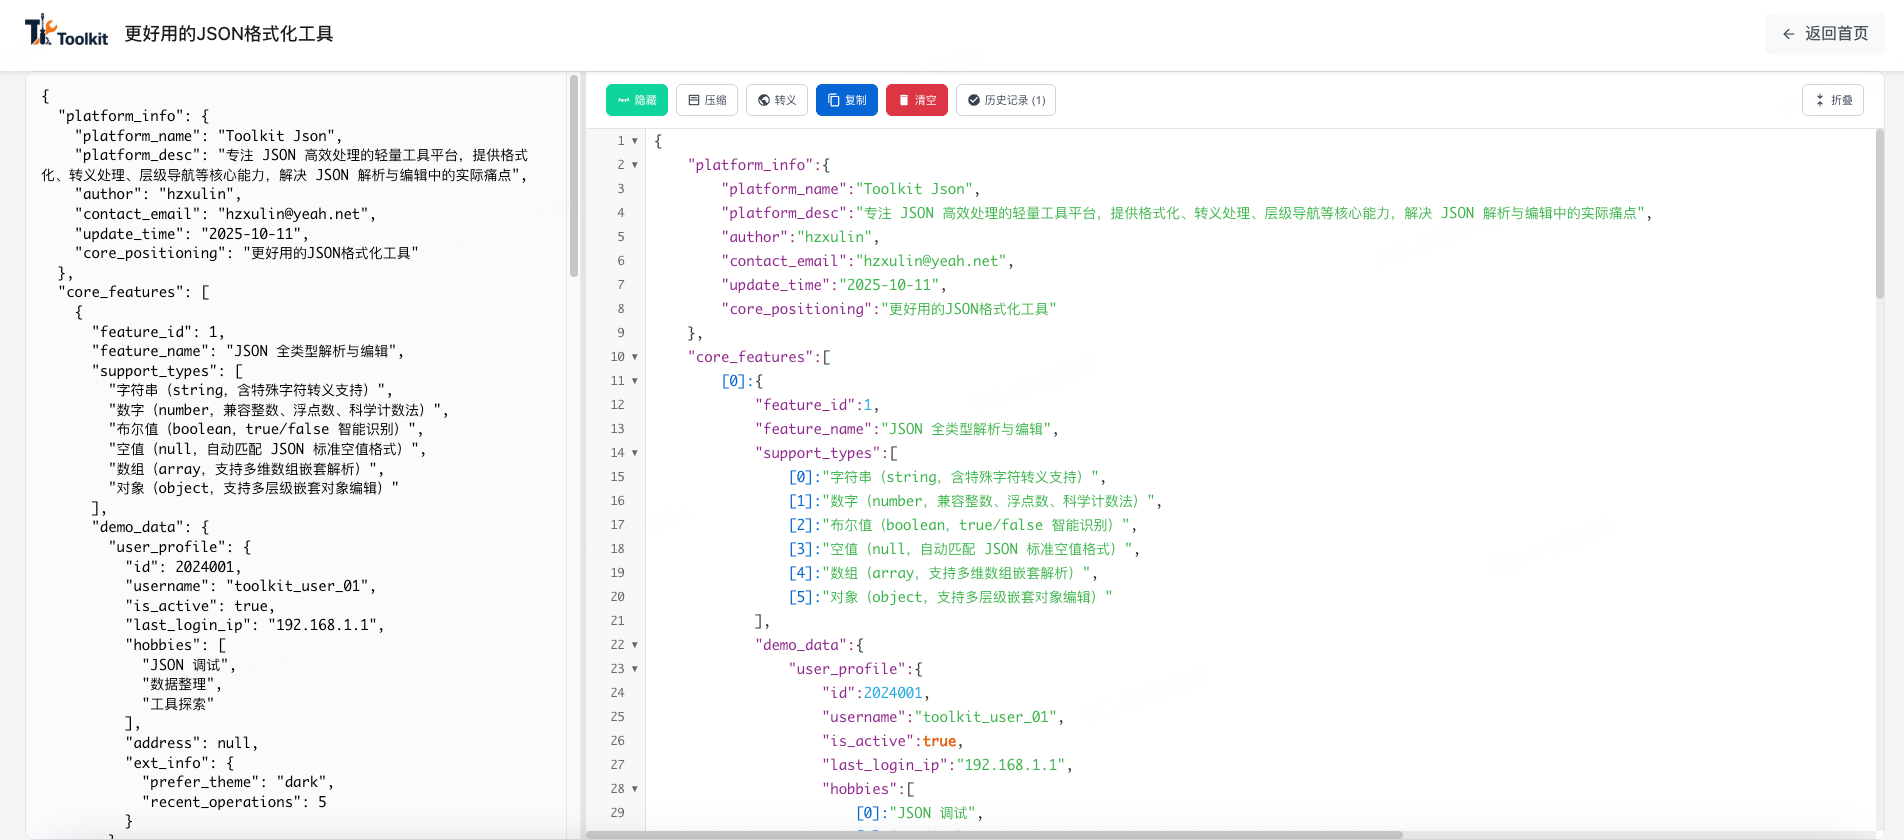Click inside the left JSON input editor
Screen dimensions: 1904x840
point(296,455)
